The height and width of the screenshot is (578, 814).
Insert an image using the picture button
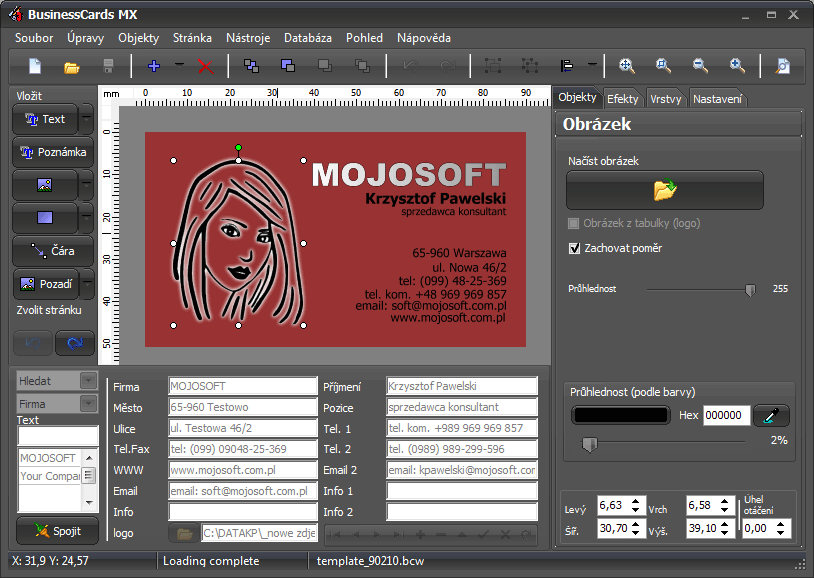click(x=44, y=185)
